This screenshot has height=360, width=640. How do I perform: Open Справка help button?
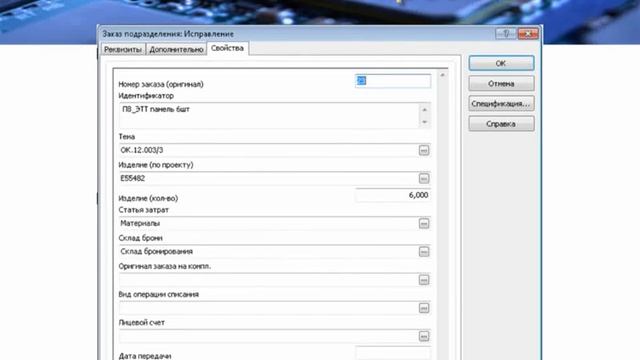click(501, 124)
